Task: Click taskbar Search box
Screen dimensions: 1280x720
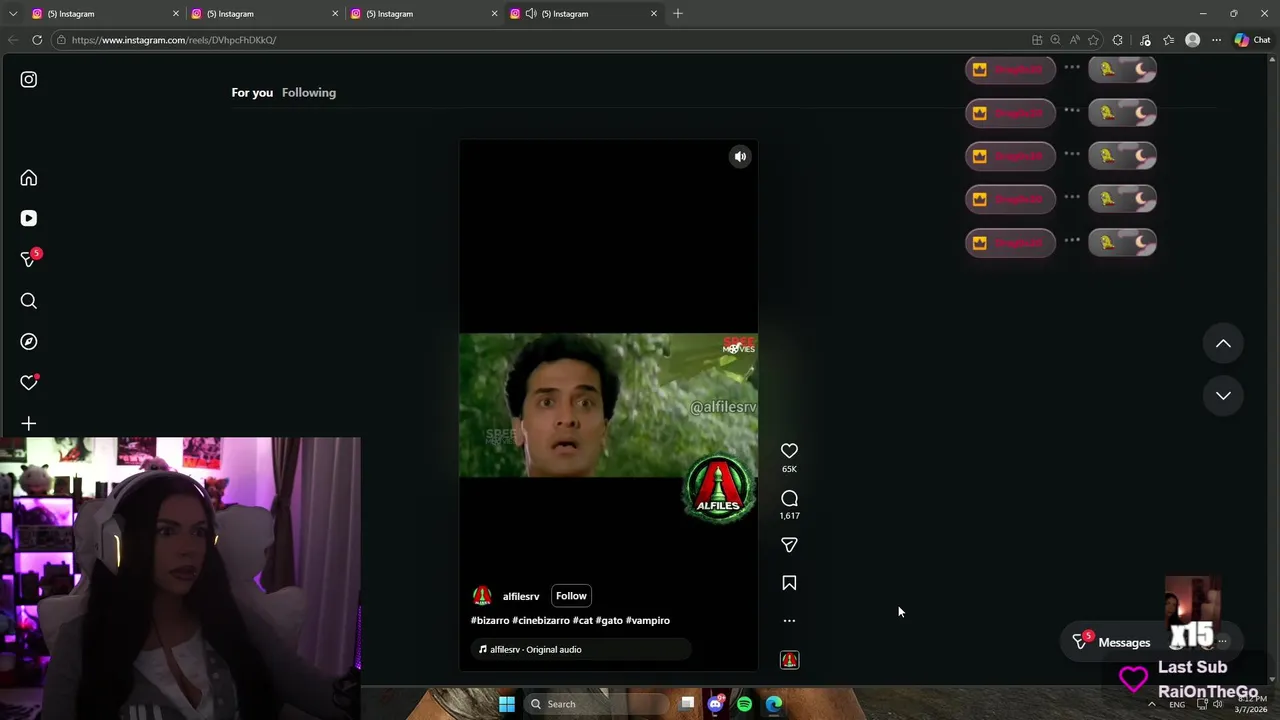Action: click(x=595, y=704)
